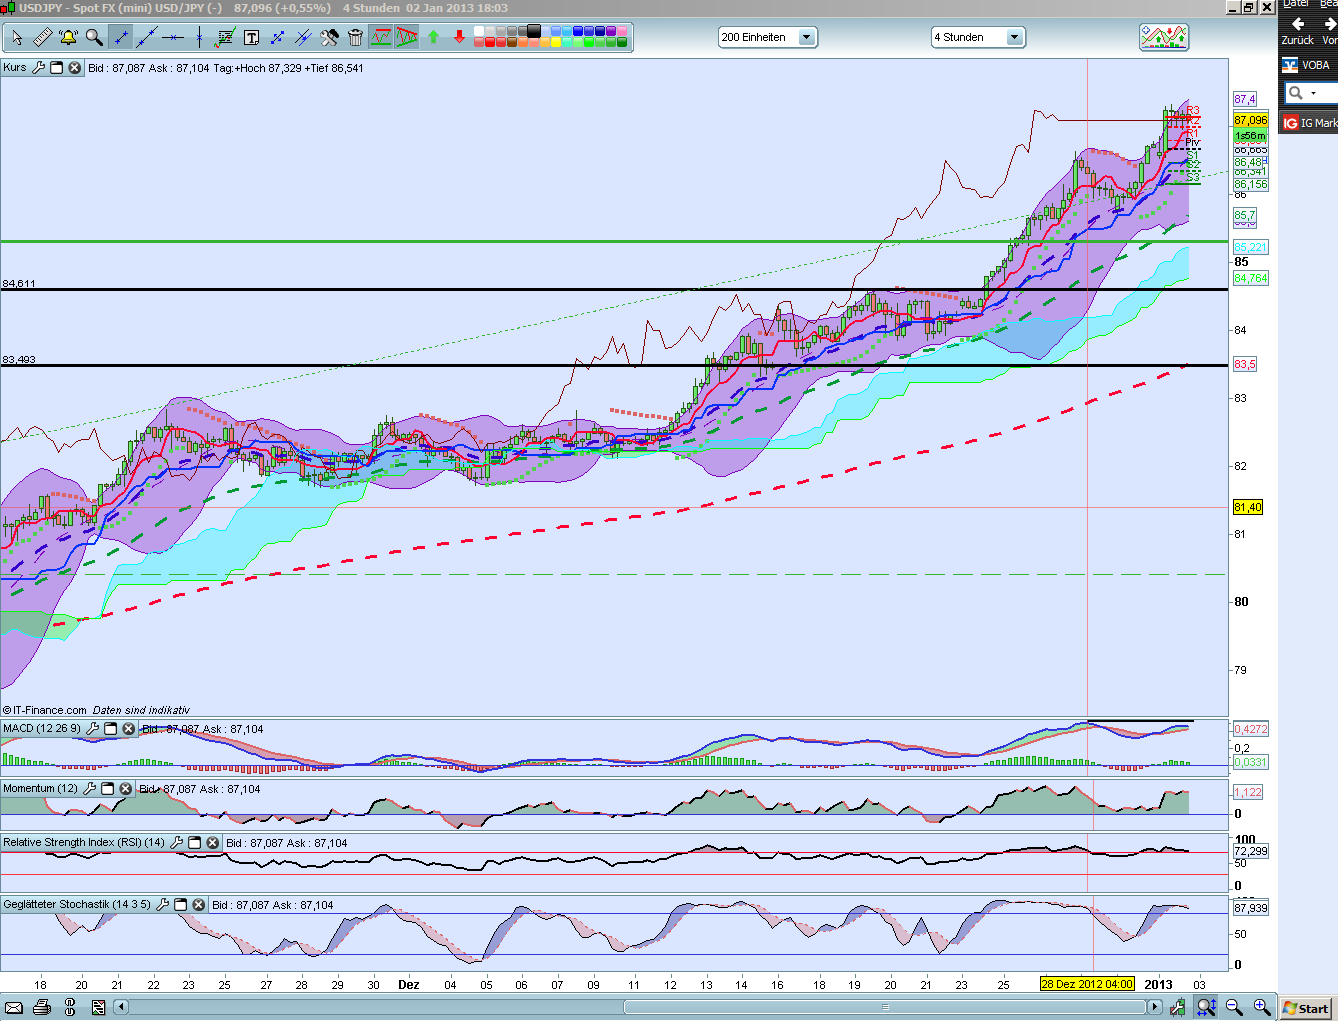Expand the search dropdown arrow
The width and height of the screenshot is (1338, 1021).
(1313, 94)
